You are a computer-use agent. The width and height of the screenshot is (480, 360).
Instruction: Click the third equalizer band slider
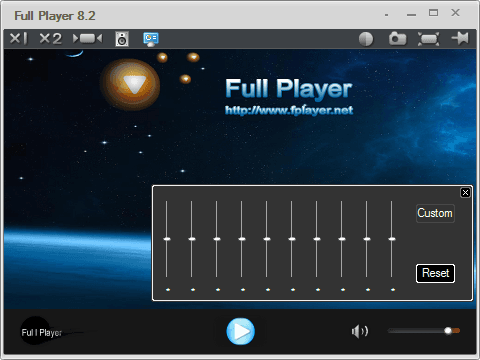(x=217, y=239)
